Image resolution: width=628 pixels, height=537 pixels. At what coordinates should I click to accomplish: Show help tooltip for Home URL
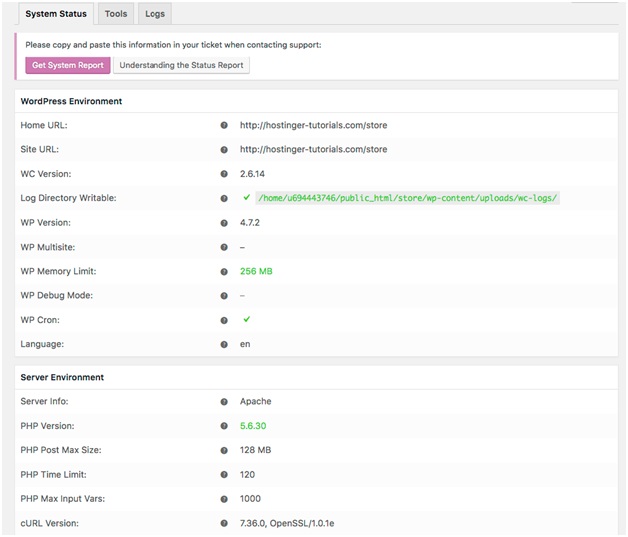tap(224, 125)
